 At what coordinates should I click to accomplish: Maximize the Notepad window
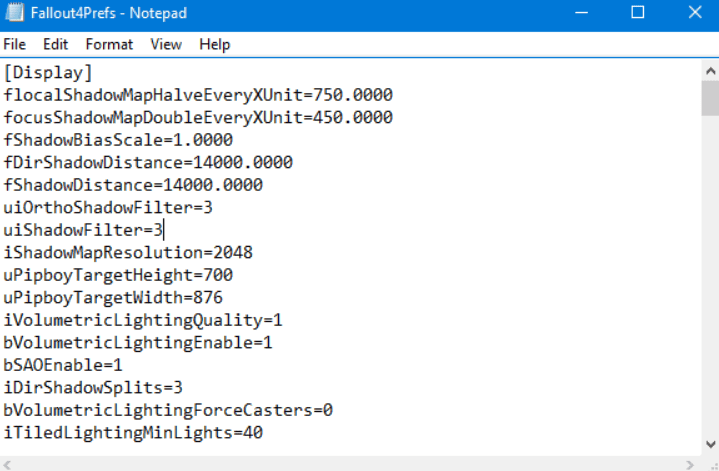tap(638, 12)
